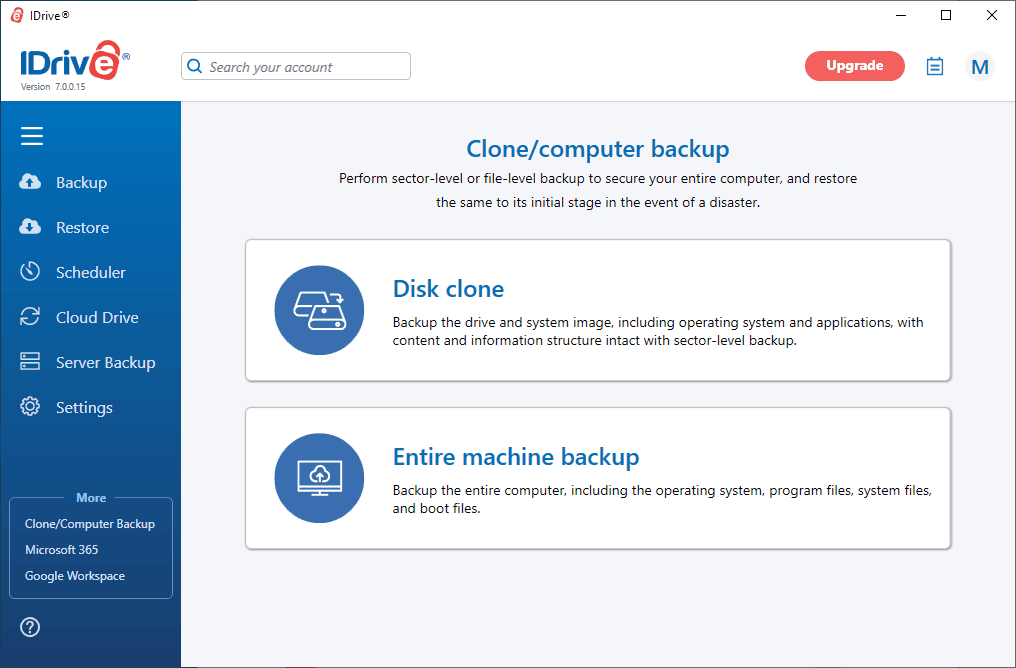This screenshot has height=668, width=1016.
Task: Click the Disk clone round icon
Action: tap(319, 310)
